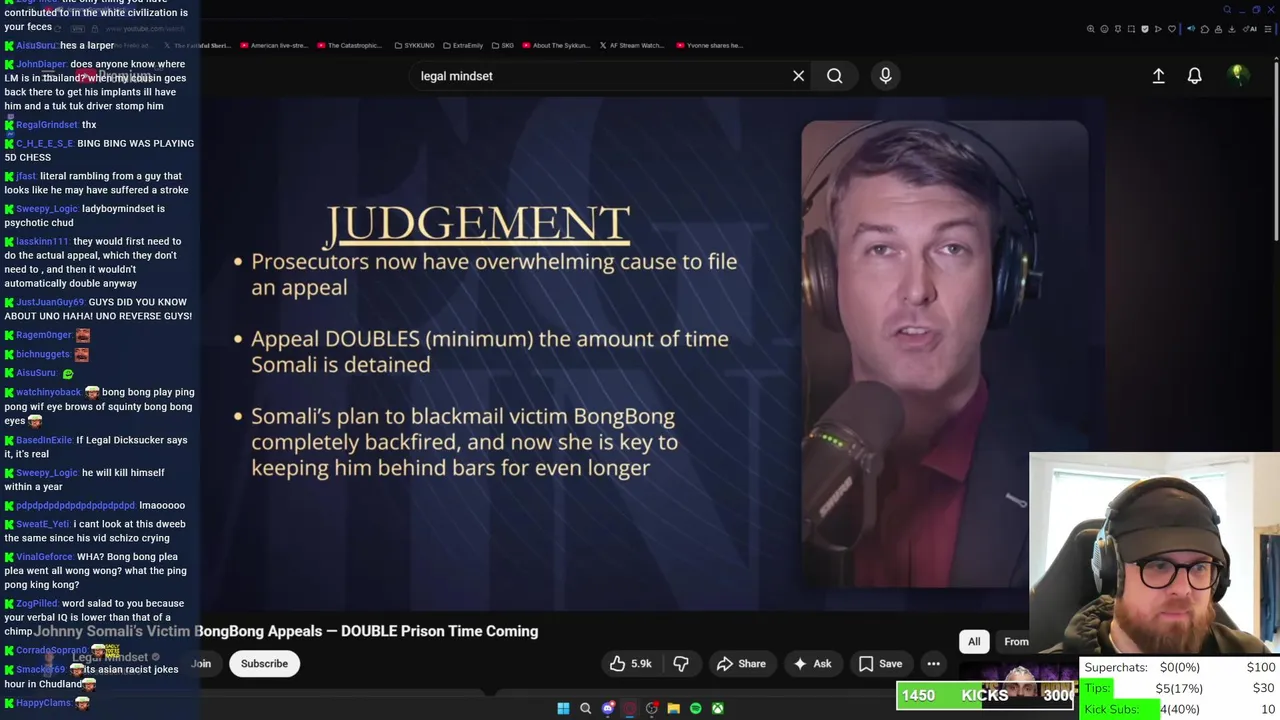Share the video

tap(741, 664)
